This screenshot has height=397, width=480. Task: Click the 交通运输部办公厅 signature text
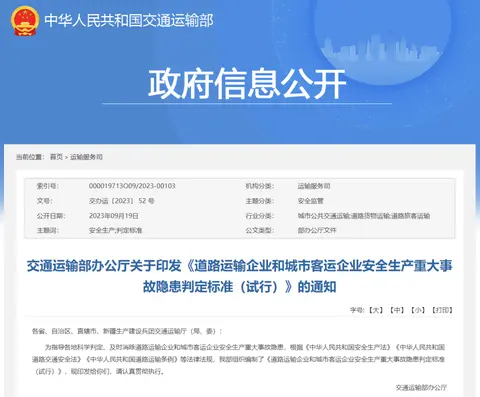[x=421, y=387]
